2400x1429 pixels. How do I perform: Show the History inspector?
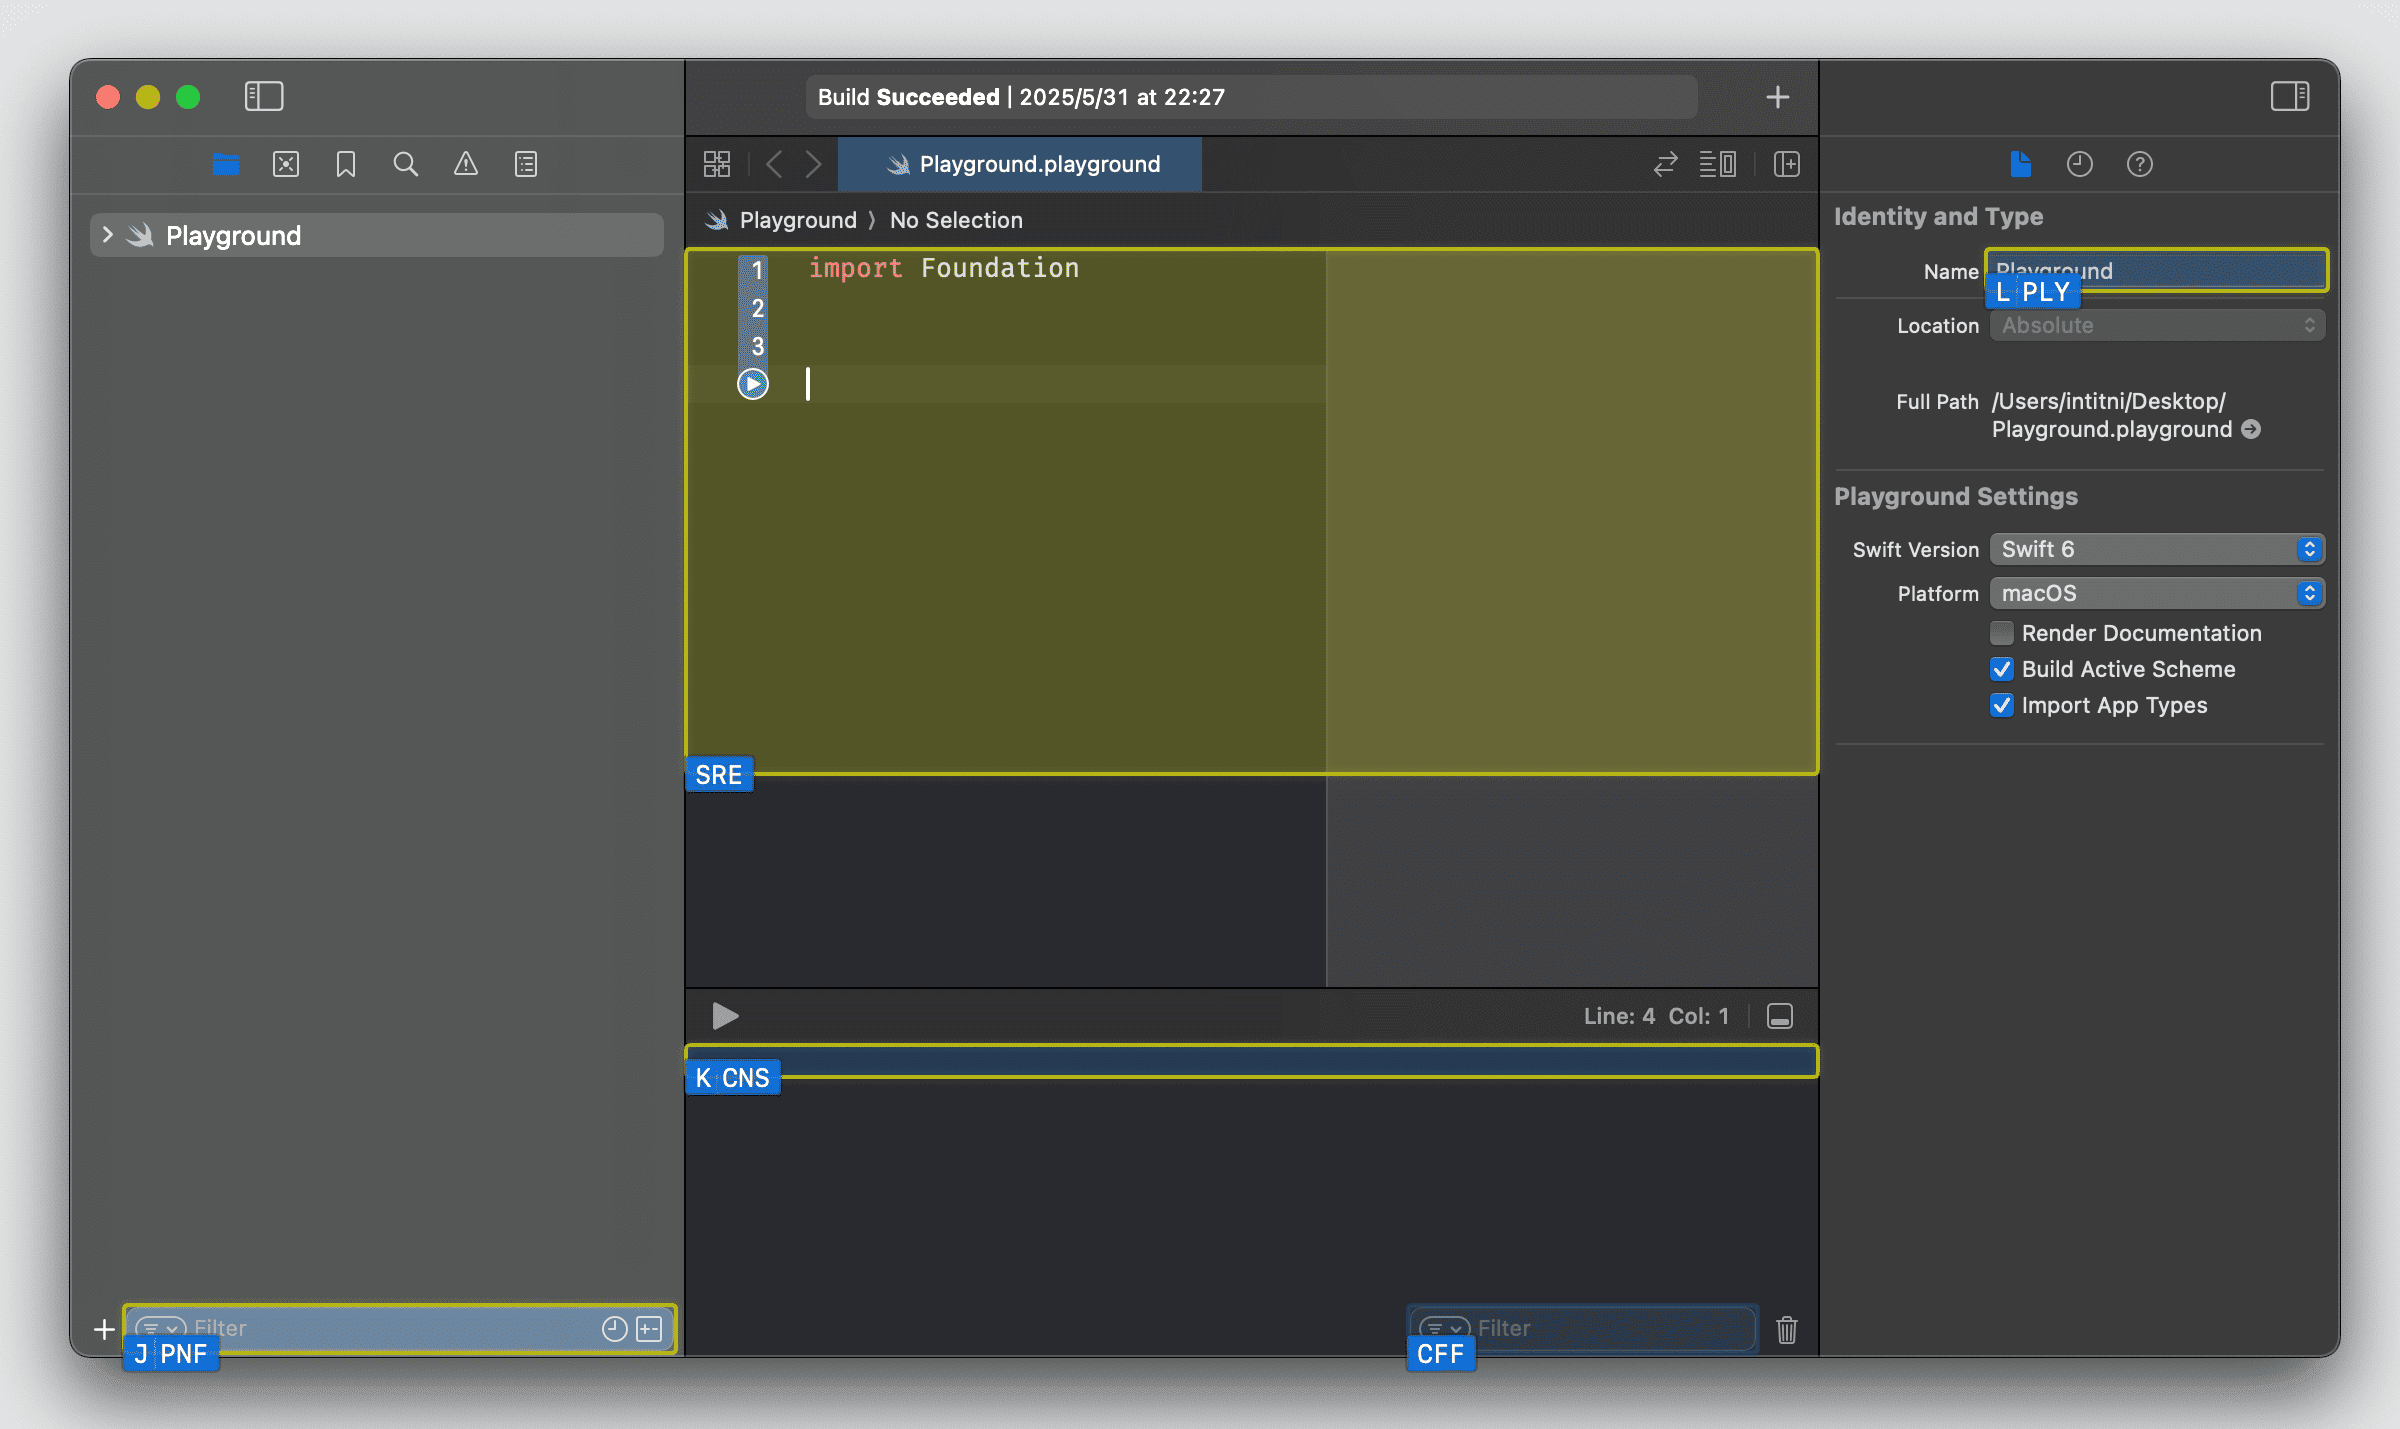(2079, 164)
